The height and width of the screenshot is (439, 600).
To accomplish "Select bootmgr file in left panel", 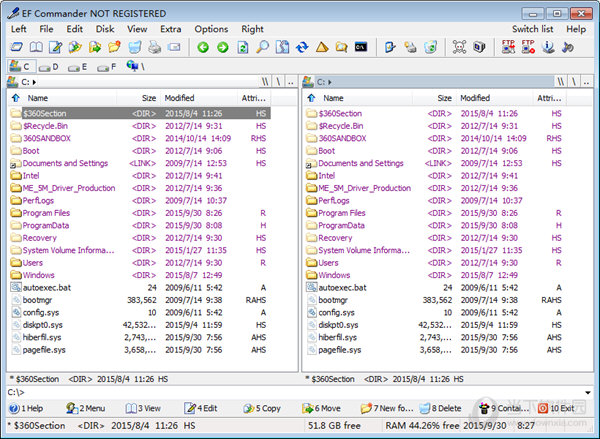I will 139,300.
